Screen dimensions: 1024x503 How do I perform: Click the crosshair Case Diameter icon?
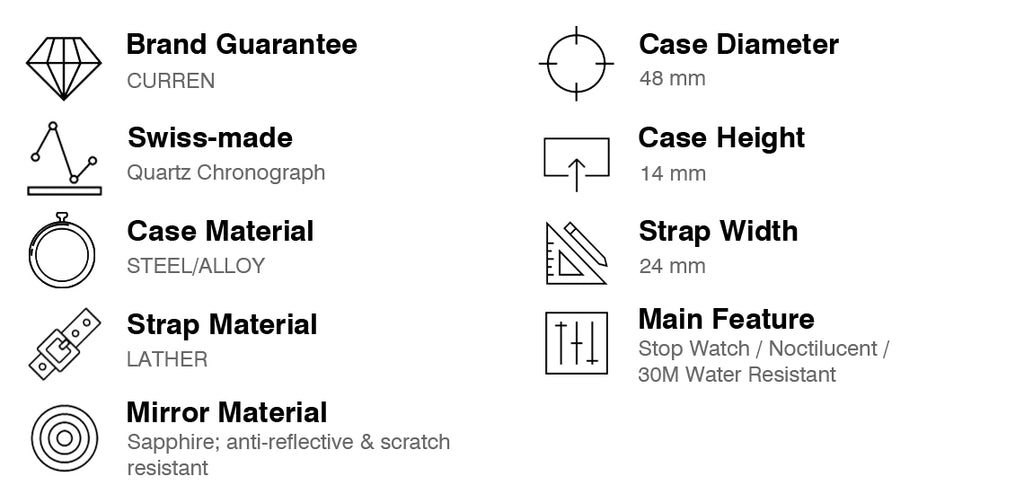(x=576, y=63)
